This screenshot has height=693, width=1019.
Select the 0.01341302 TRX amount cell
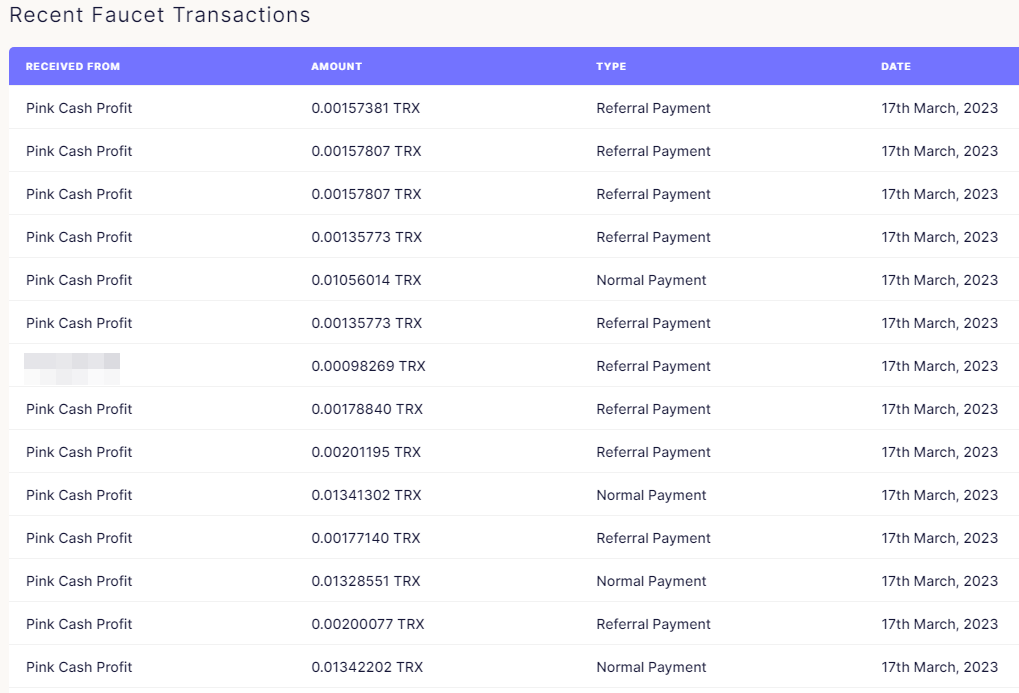coord(366,495)
